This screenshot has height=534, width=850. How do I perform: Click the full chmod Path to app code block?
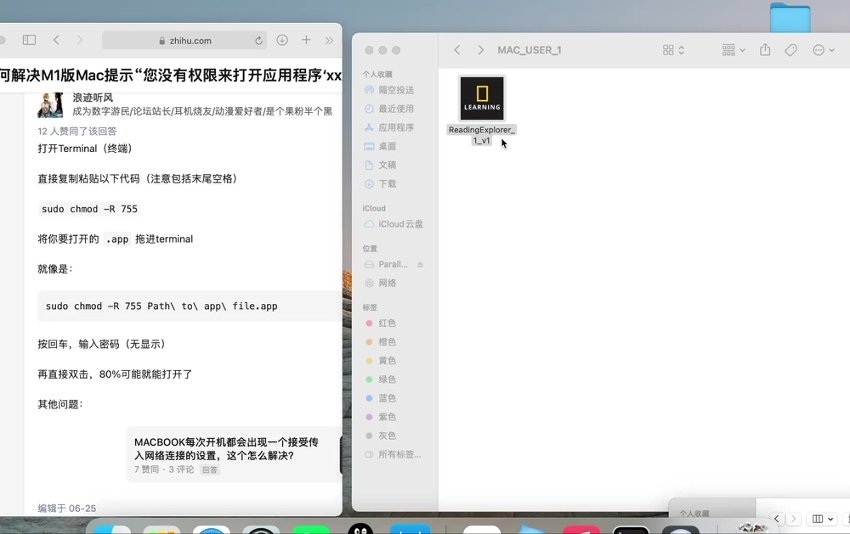[x=189, y=306]
